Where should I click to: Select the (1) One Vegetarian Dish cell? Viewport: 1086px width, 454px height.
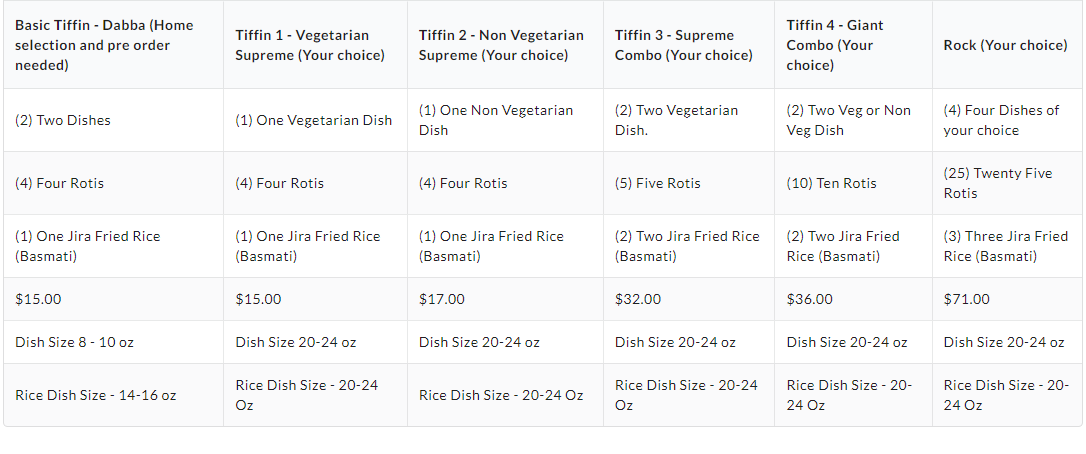click(x=314, y=120)
